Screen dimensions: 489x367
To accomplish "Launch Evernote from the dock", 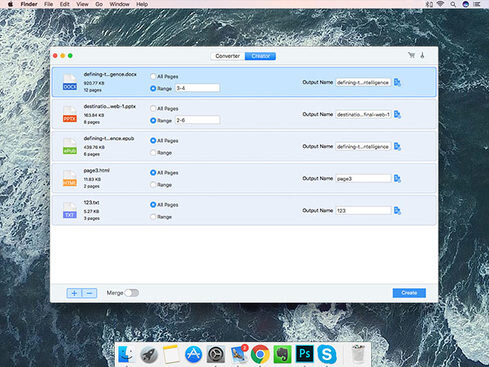I will point(282,354).
